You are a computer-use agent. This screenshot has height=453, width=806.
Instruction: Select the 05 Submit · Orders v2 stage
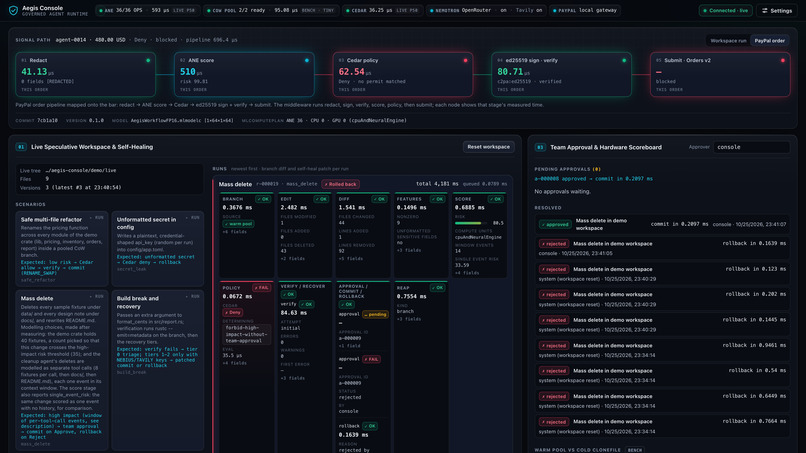(x=720, y=75)
